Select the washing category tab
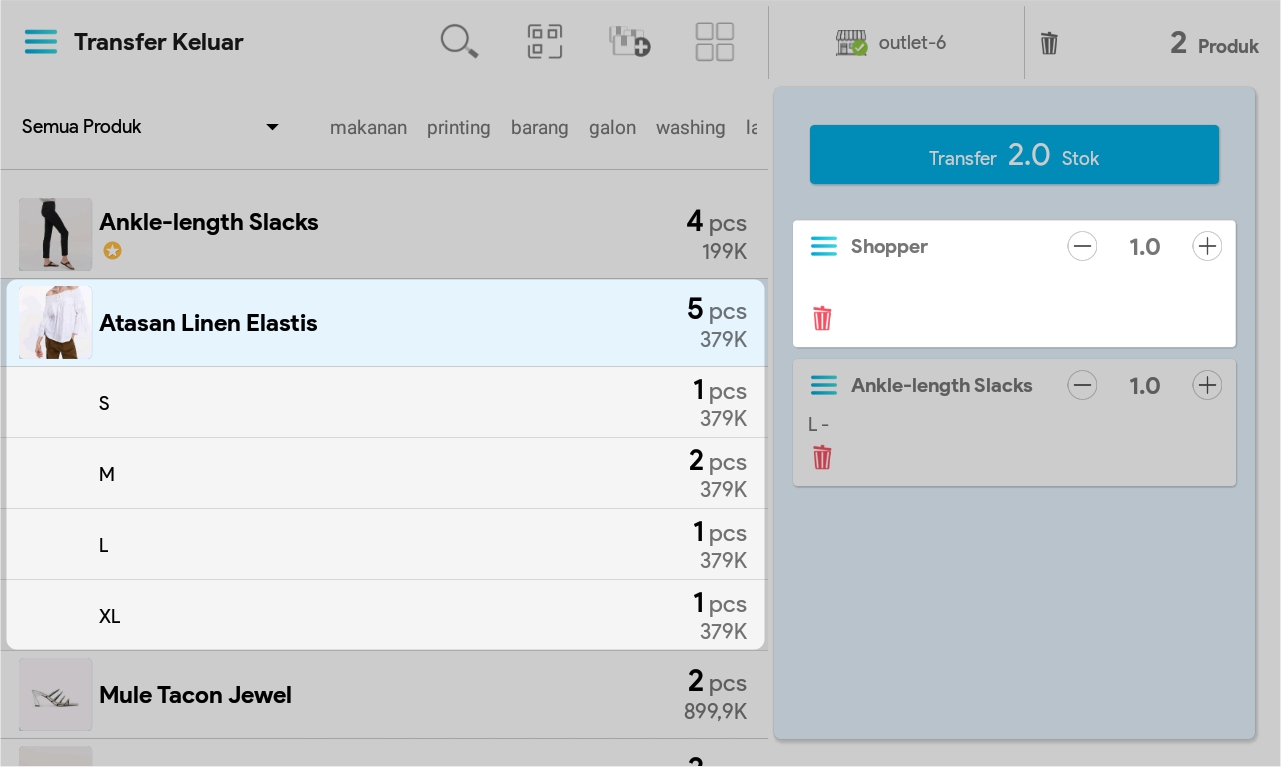Viewport: 1281px width, 767px height. click(690, 128)
